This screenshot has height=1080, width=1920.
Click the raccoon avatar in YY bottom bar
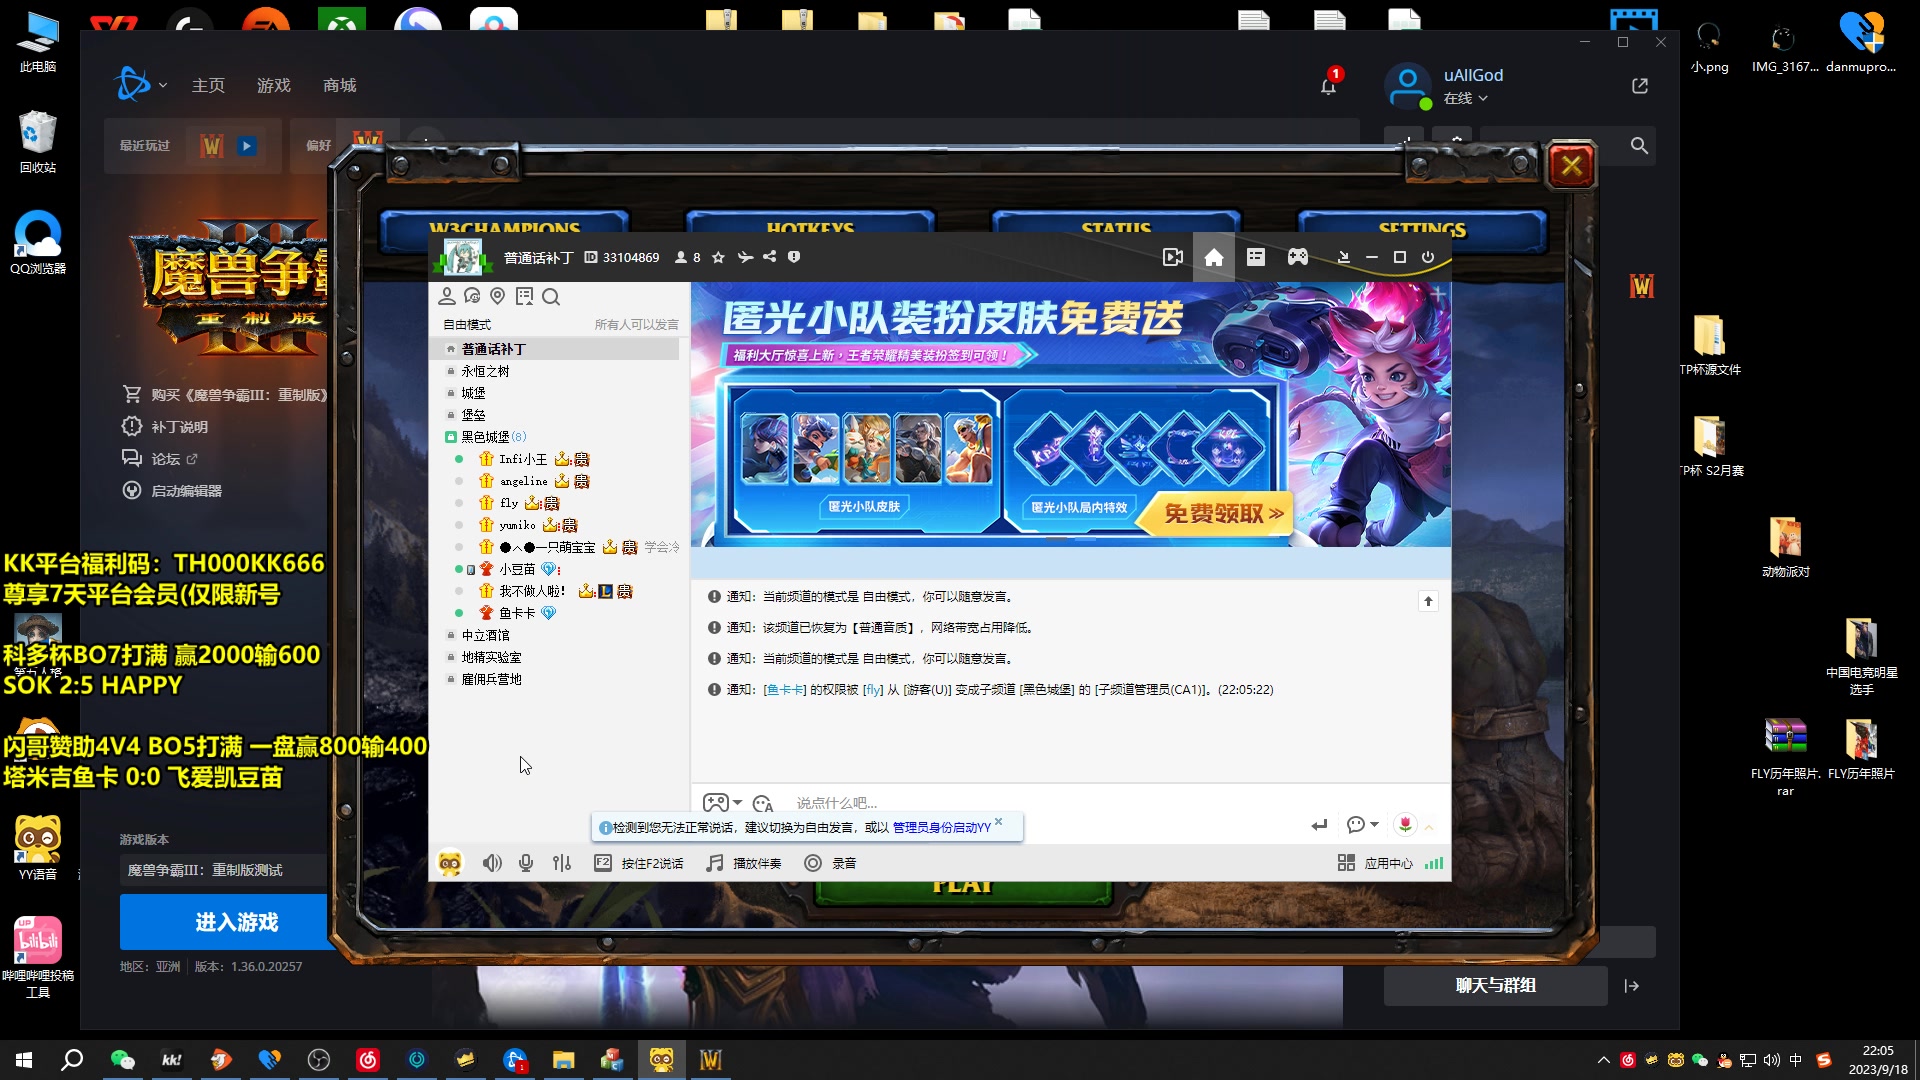(x=450, y=863)
